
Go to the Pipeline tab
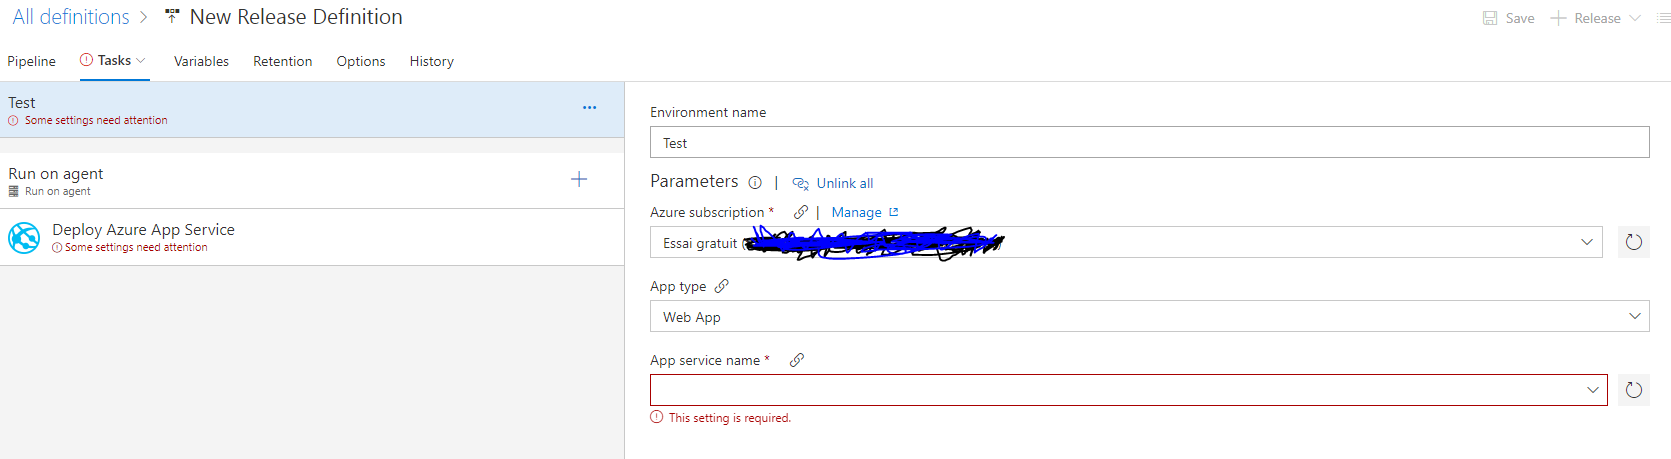click(32, 61)
